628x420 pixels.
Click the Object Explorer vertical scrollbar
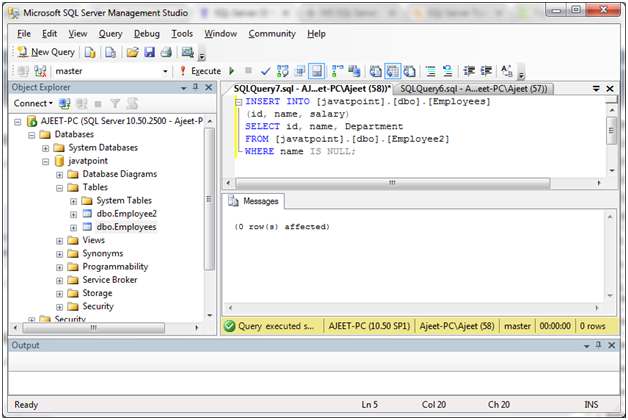tap(209, 199)
